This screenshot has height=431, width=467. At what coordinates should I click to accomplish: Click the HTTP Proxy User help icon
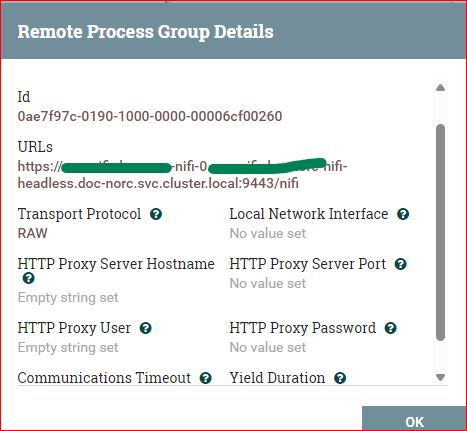tap(146, 328)
